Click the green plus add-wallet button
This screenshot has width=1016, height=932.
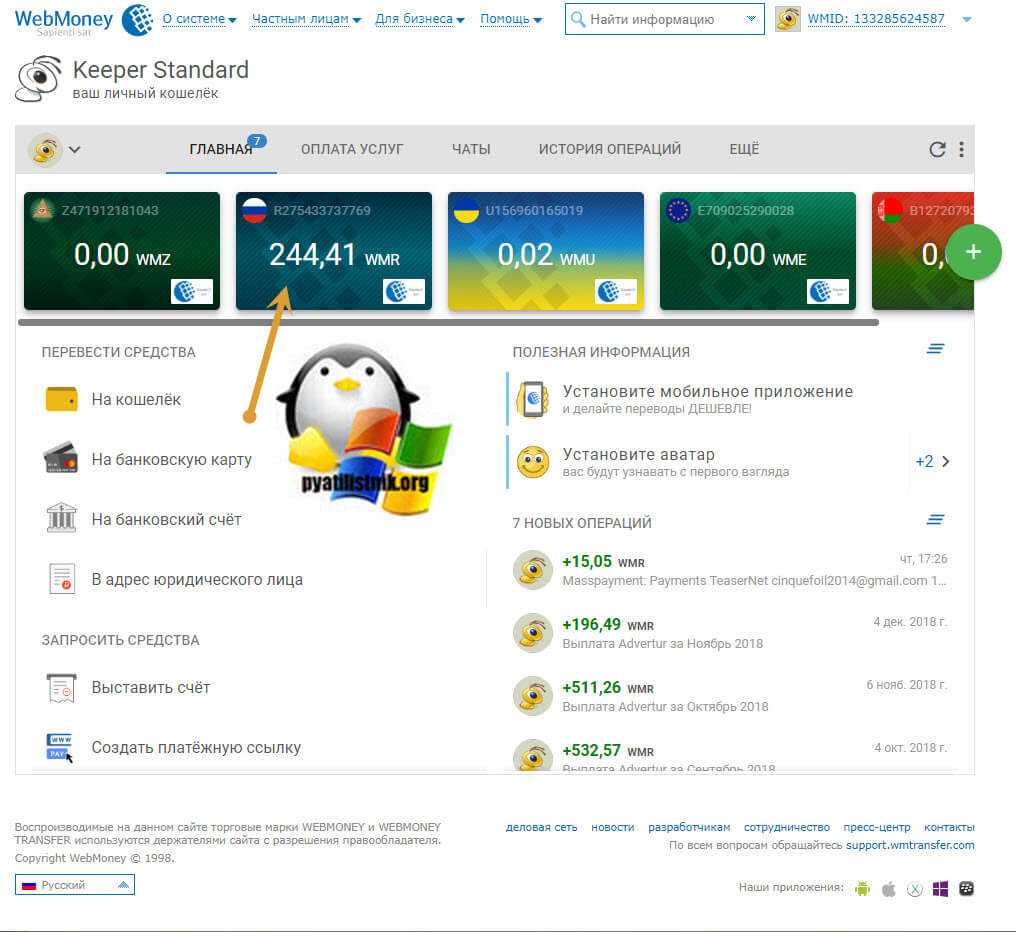pos(972,253)
